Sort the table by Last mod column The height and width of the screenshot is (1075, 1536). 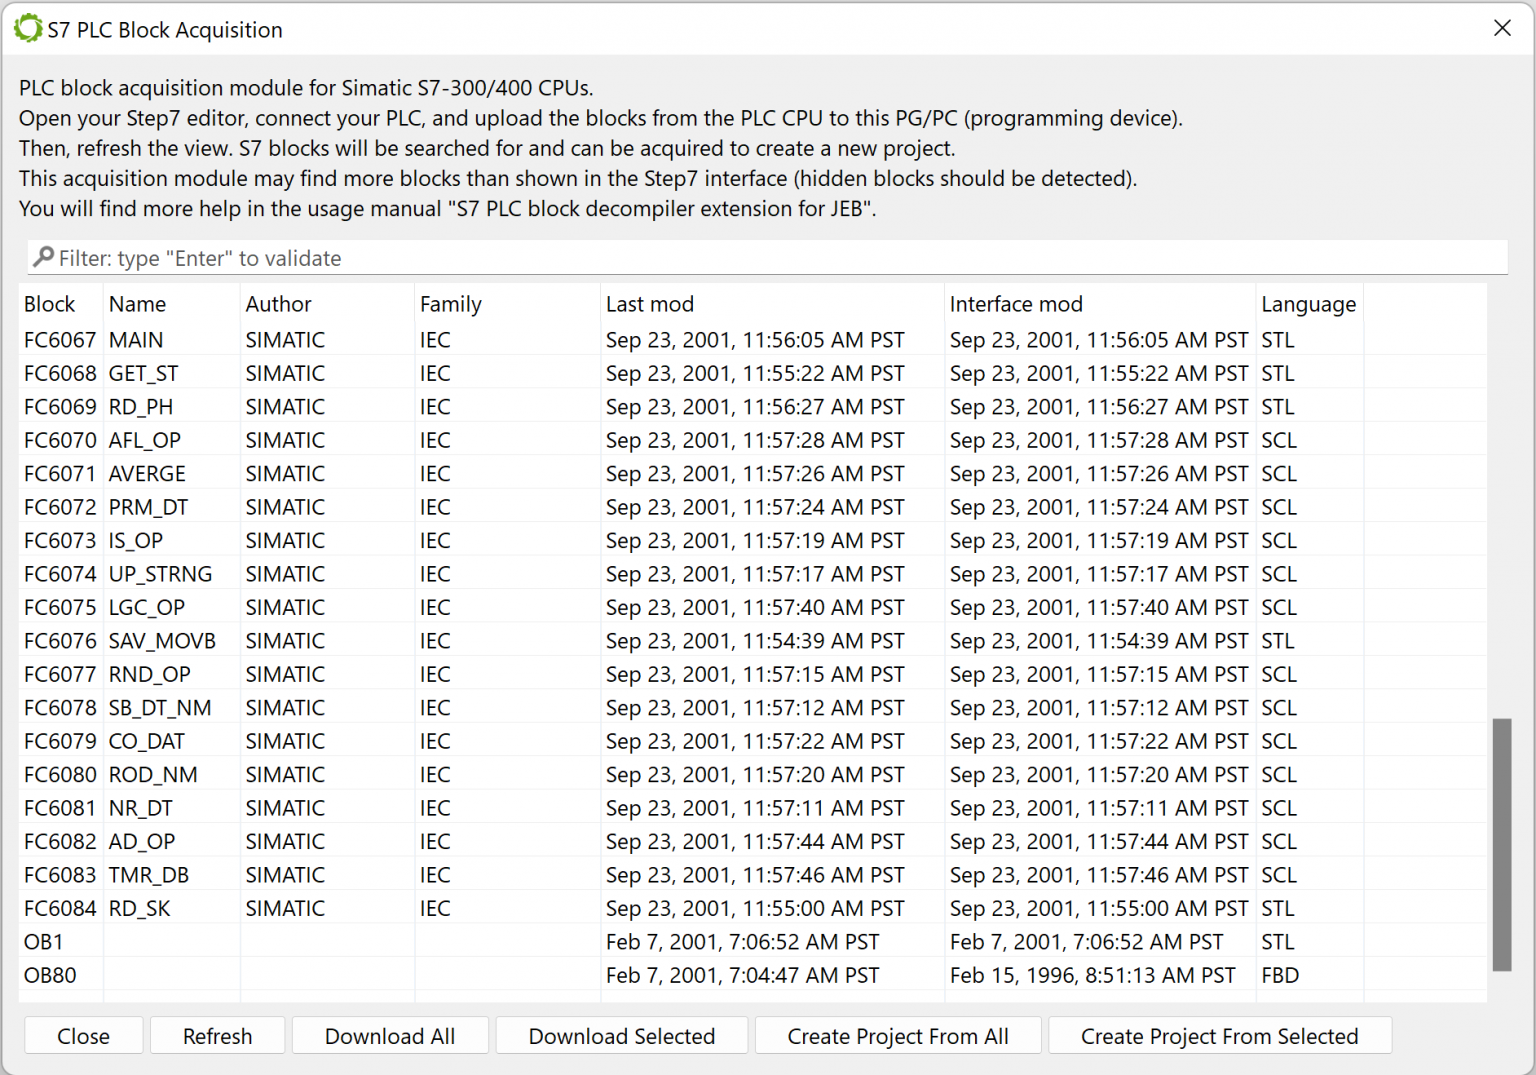[648, 304]
